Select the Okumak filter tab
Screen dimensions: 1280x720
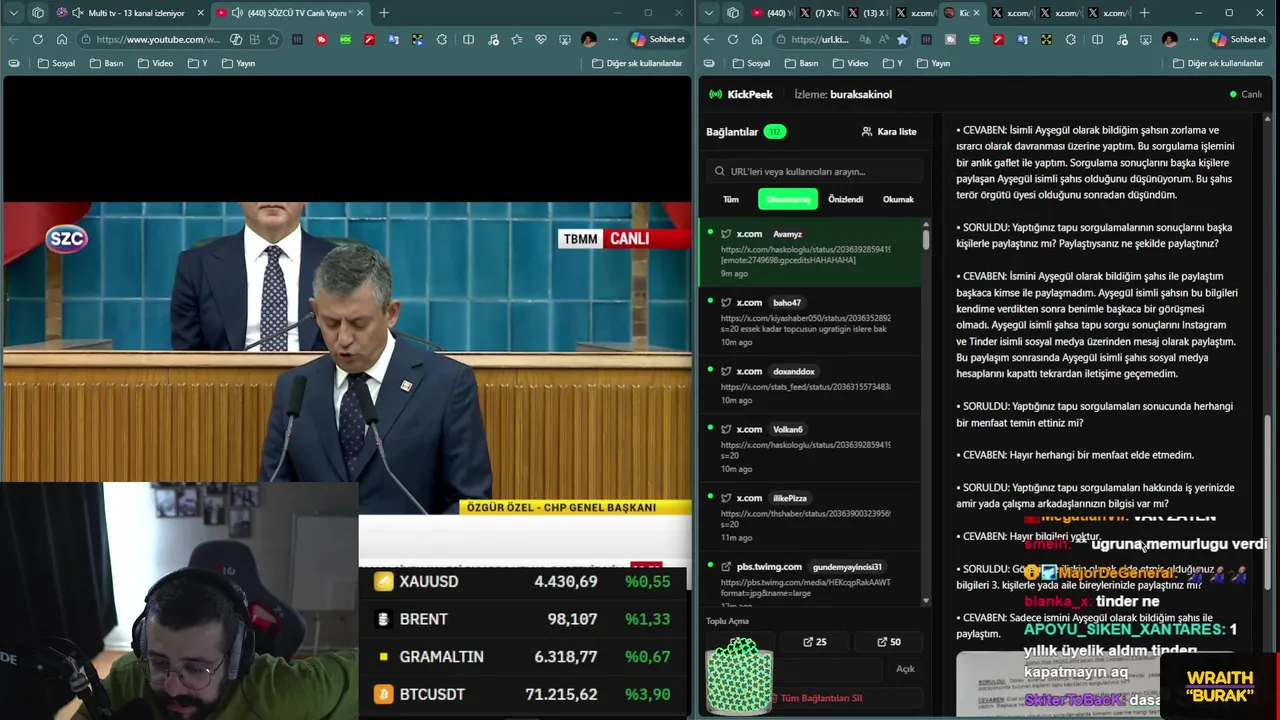(x=898, y=199)
